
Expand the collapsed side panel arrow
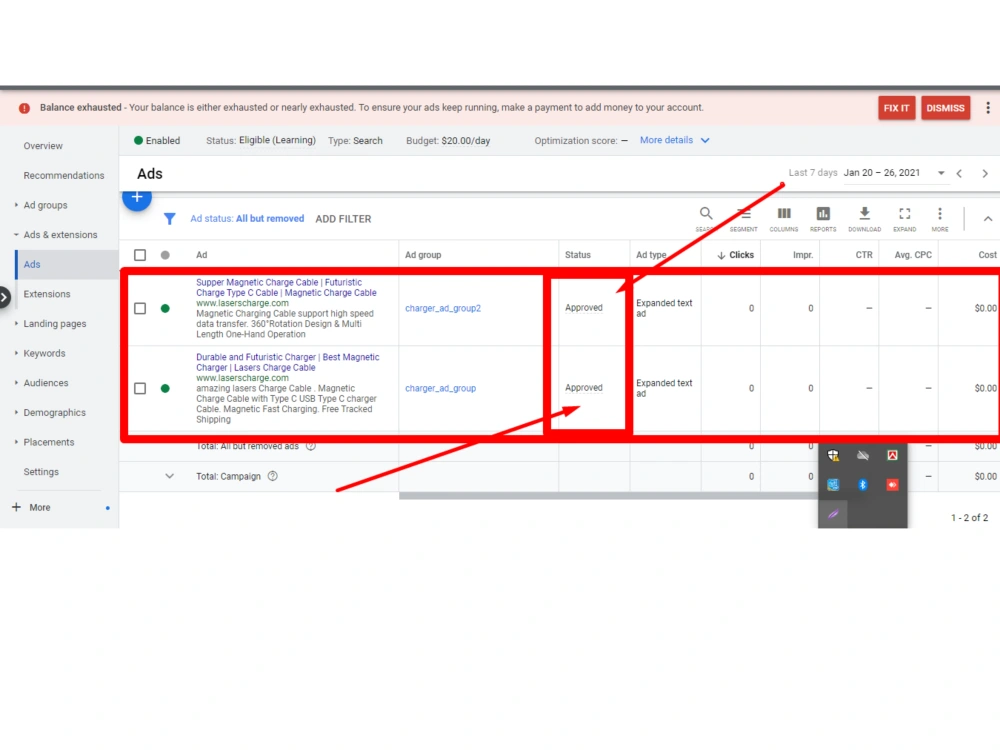click(4, 297)
